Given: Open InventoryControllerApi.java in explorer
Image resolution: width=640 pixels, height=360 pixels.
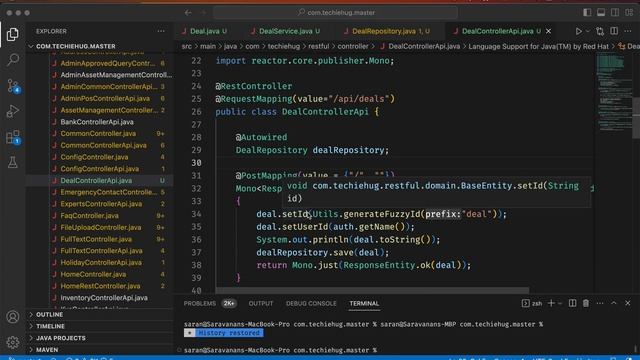Looking at the screenshot, I should point(104,298).
